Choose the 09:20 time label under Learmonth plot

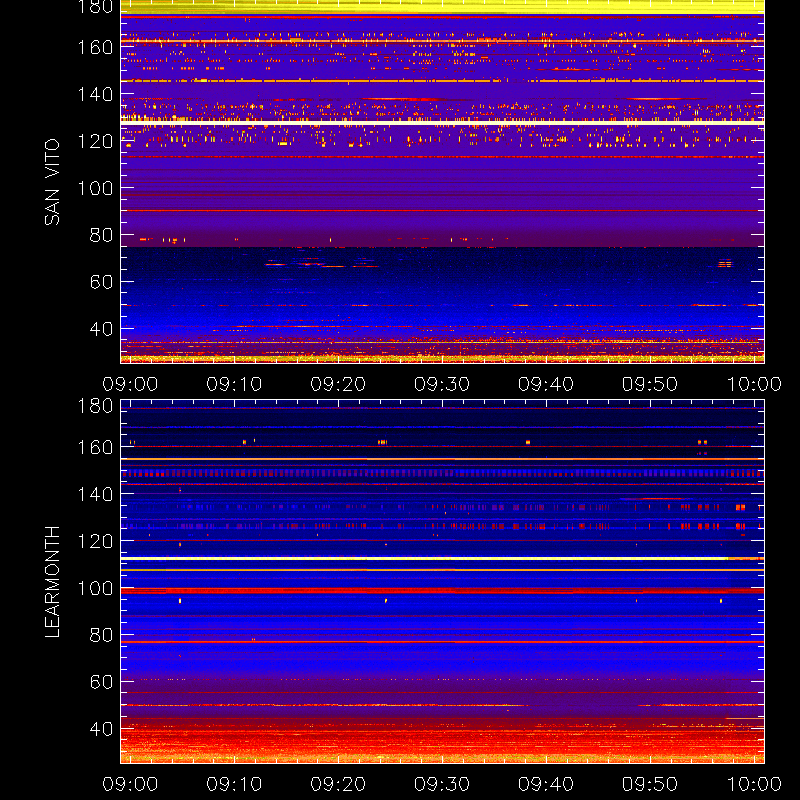pyautogui.click(x=338, y=784)
